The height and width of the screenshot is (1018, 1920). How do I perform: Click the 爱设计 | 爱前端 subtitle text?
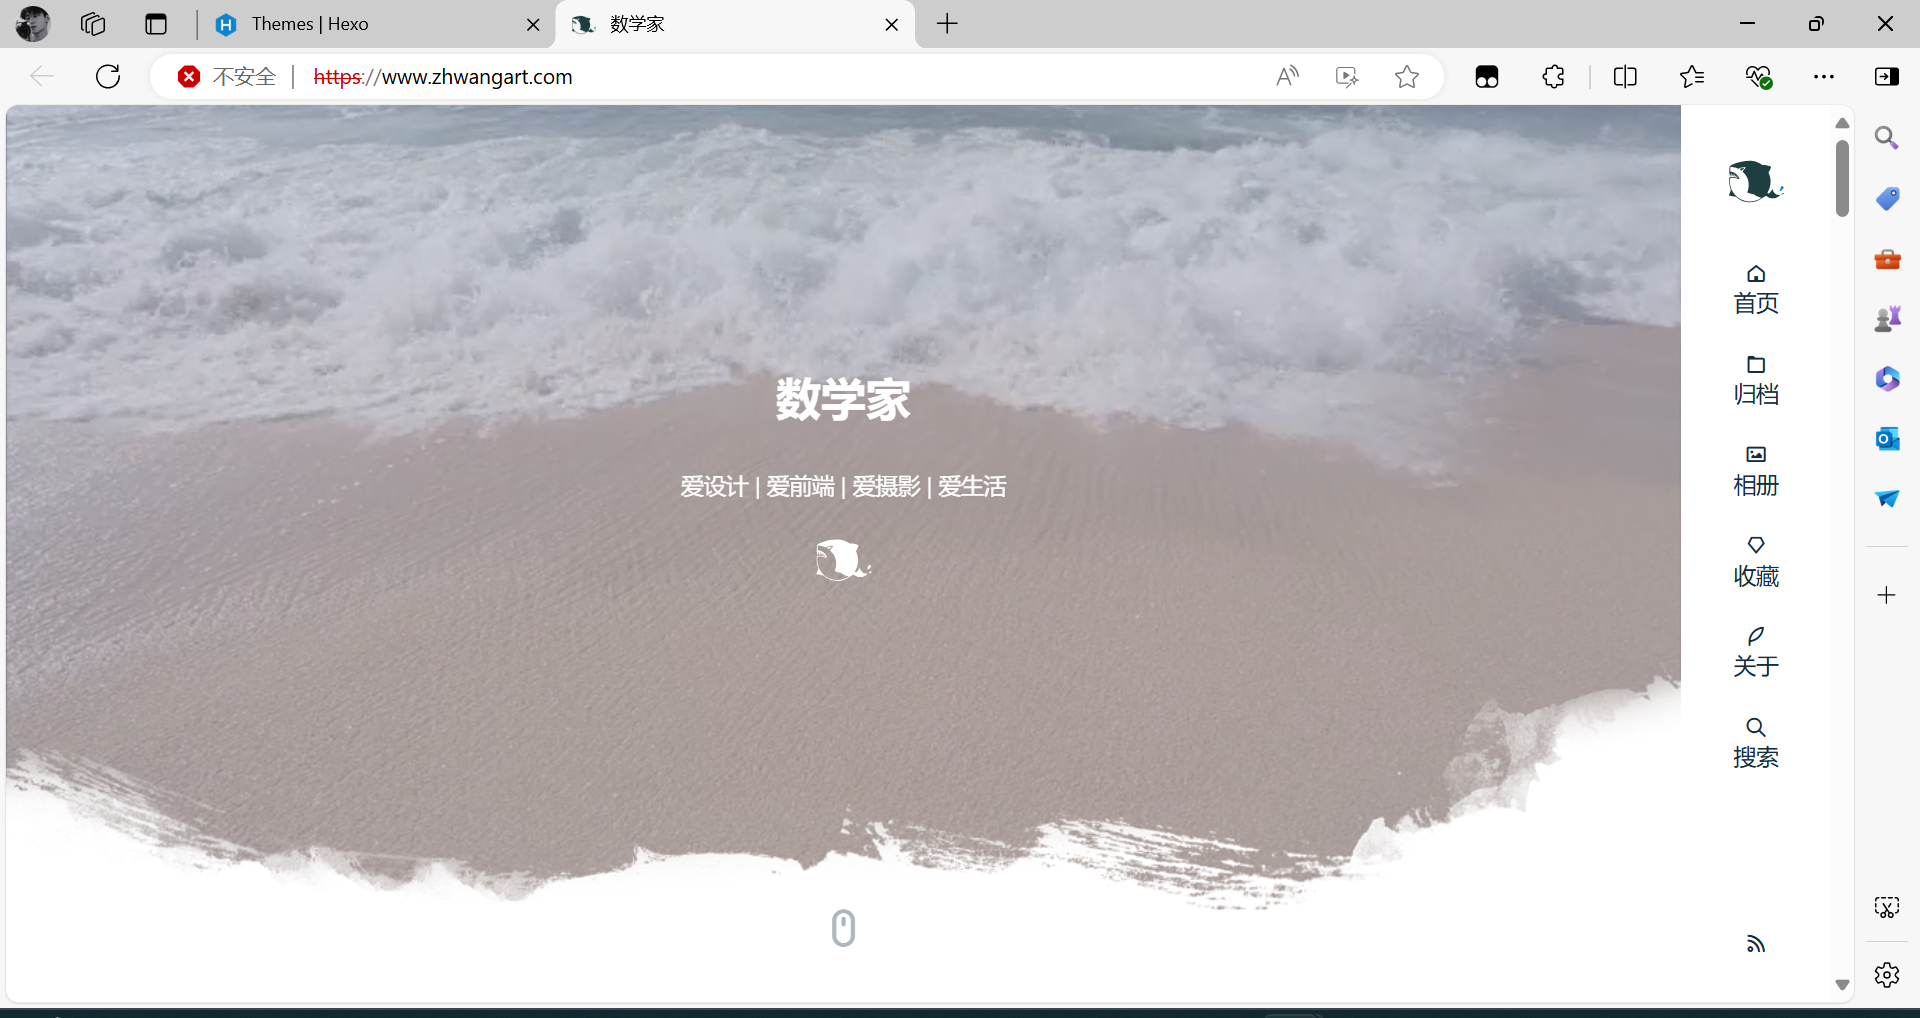[x=843, y=487]
